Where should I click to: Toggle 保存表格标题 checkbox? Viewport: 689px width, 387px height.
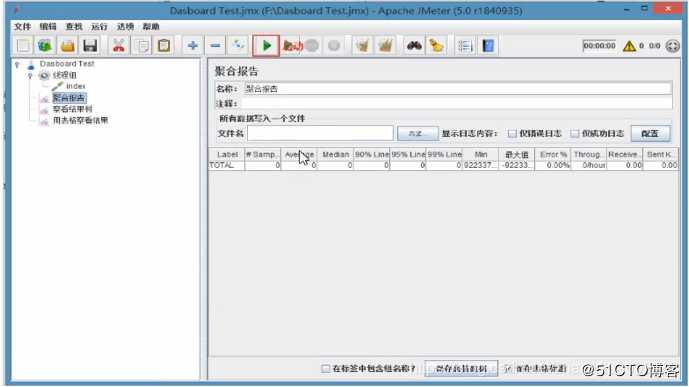[x=508, y=369]
